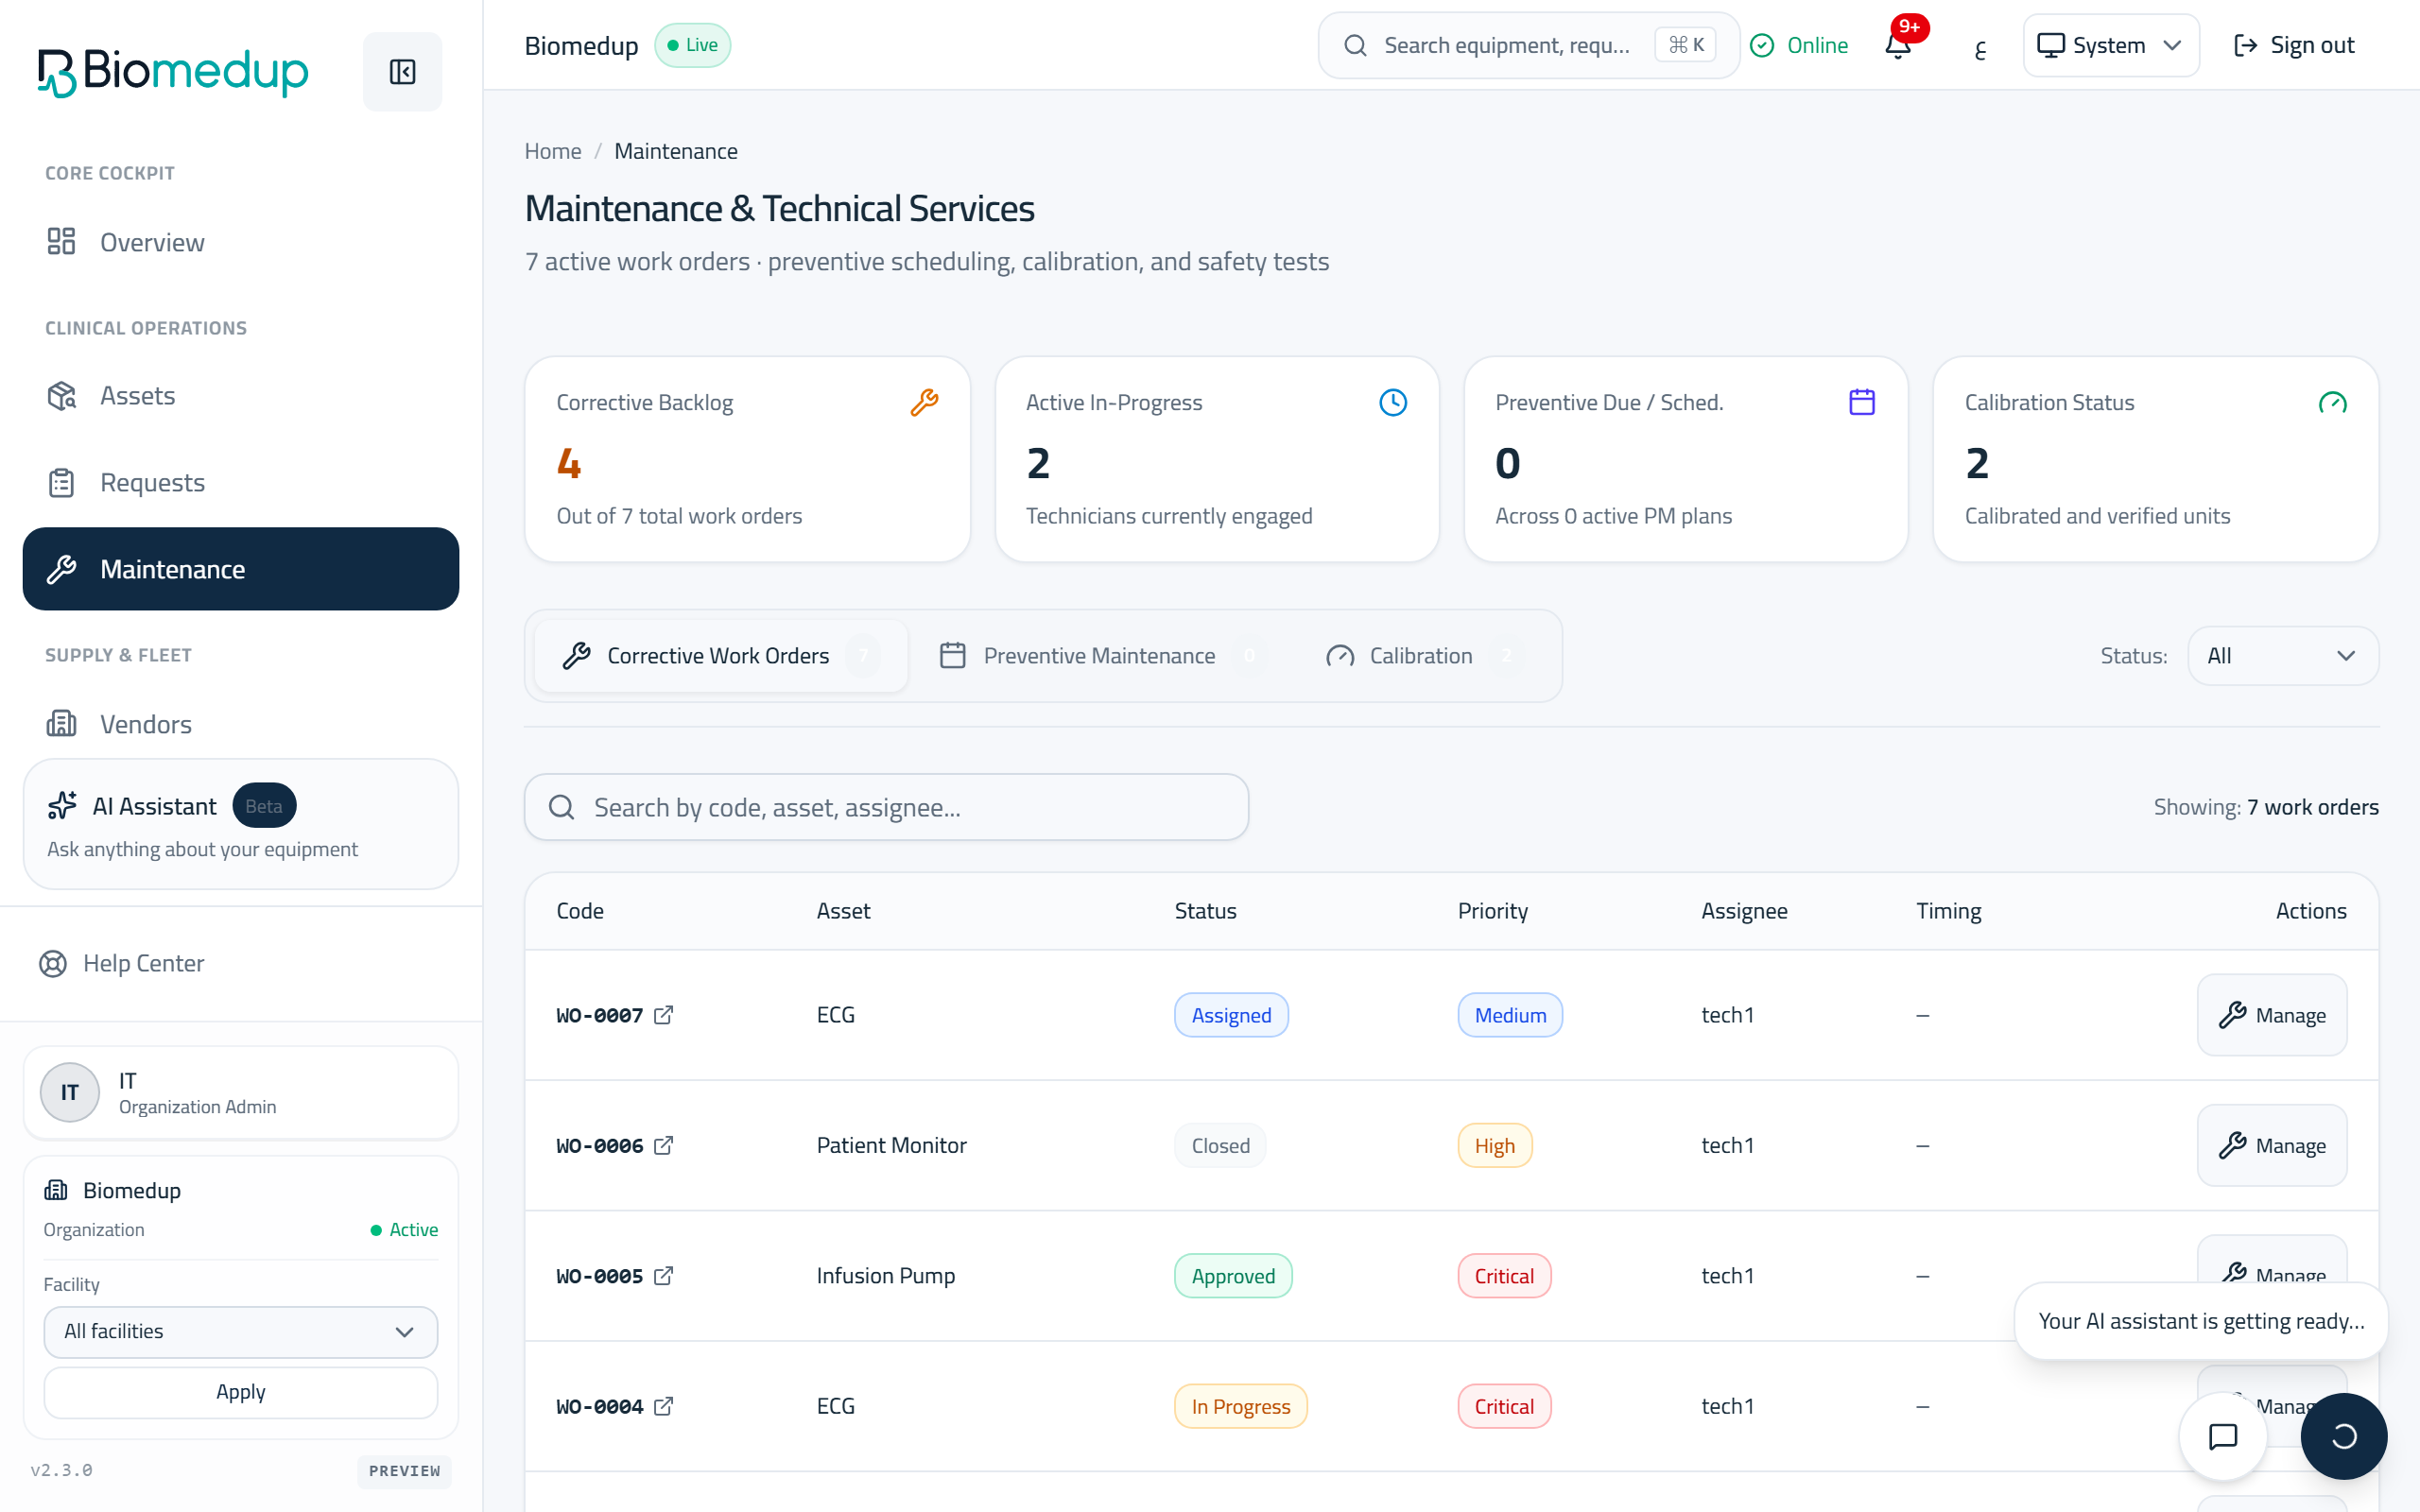Open external link for WO-0004
This screenshot has width=2420, height=1512.
coord(663,1406)
